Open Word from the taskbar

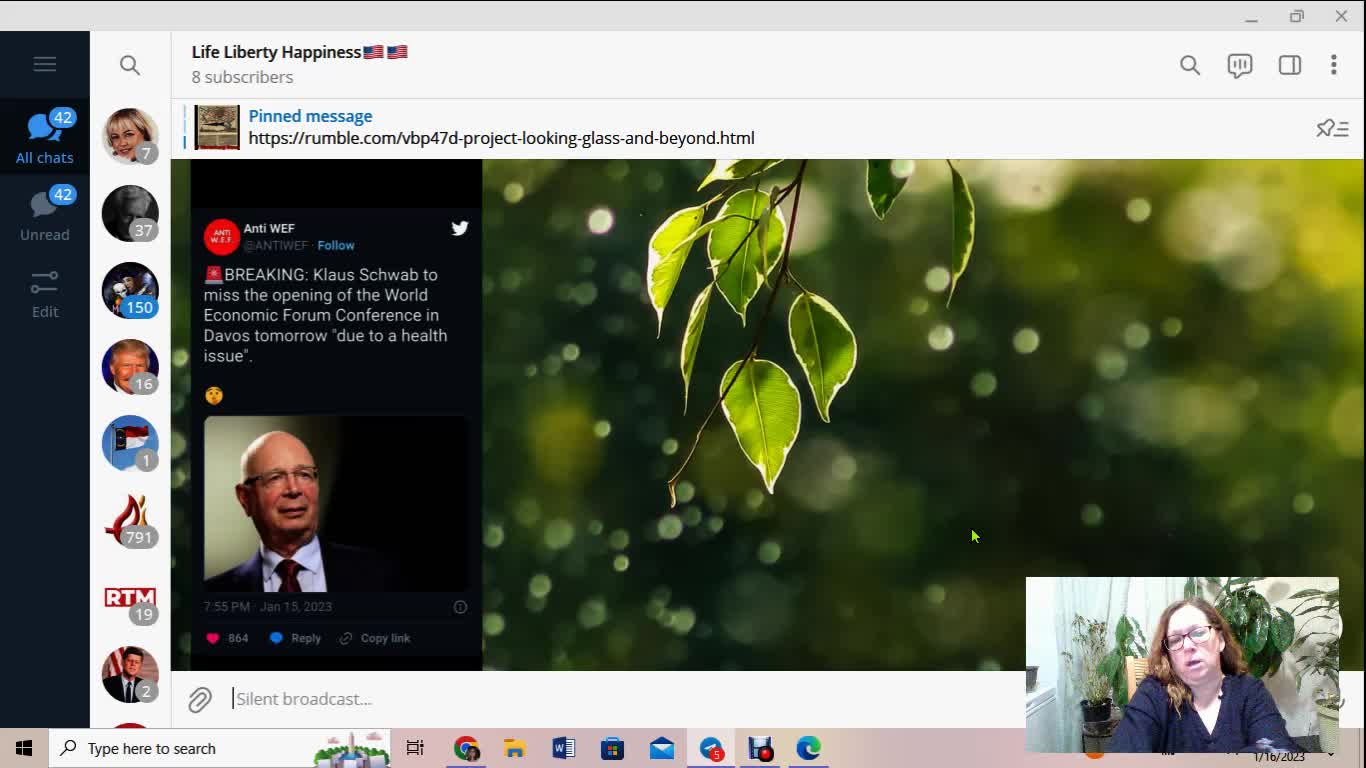click(563, 748)
